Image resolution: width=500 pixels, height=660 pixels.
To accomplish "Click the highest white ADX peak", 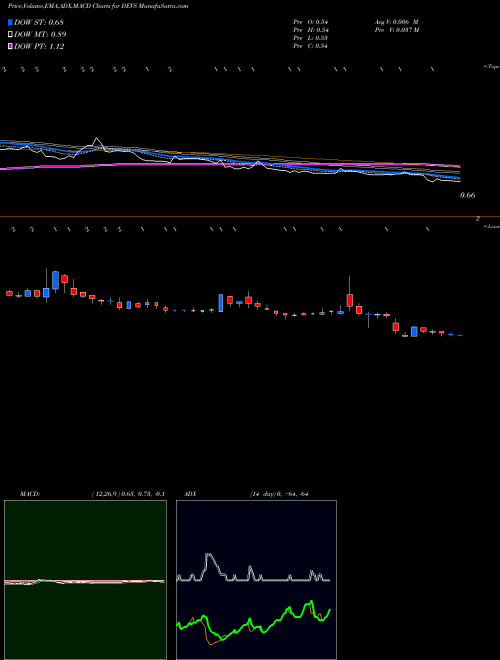I will pos(209,555).
